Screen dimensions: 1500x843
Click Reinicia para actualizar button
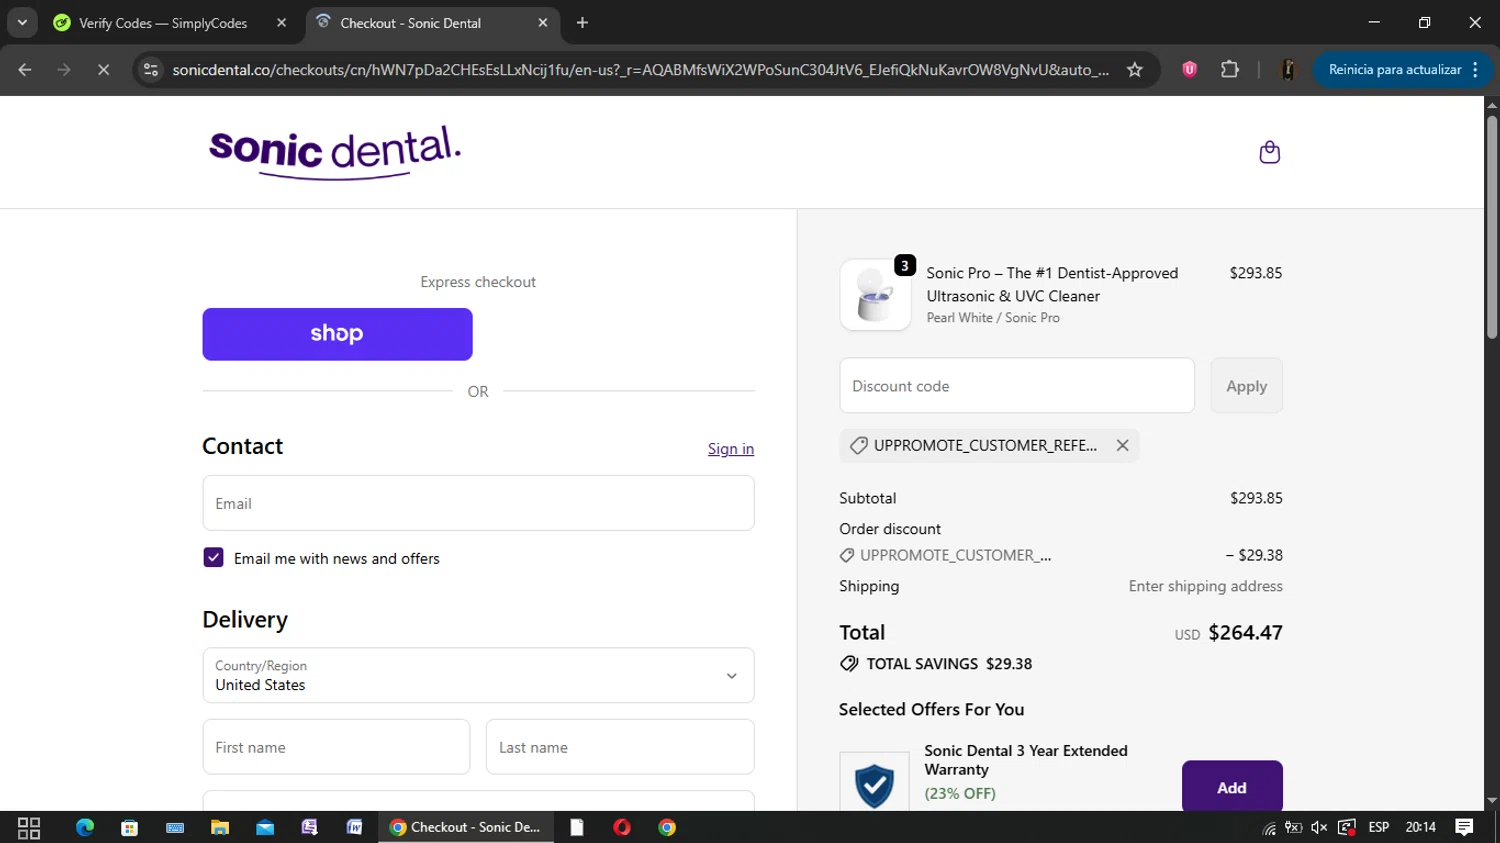(1394, 70)
